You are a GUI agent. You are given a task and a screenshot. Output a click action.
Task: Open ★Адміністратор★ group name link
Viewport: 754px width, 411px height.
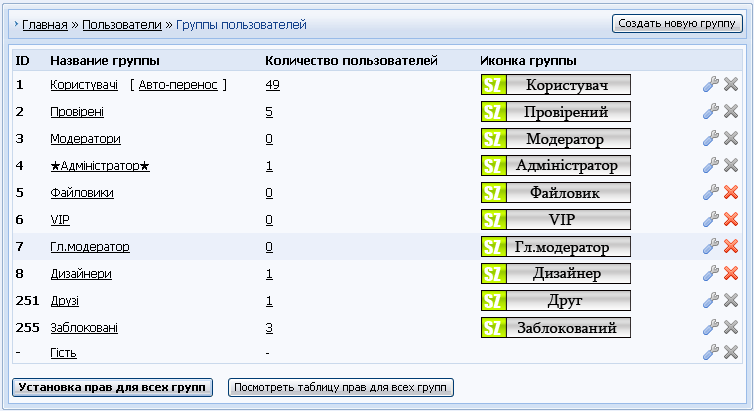click(x=100, y=166)
